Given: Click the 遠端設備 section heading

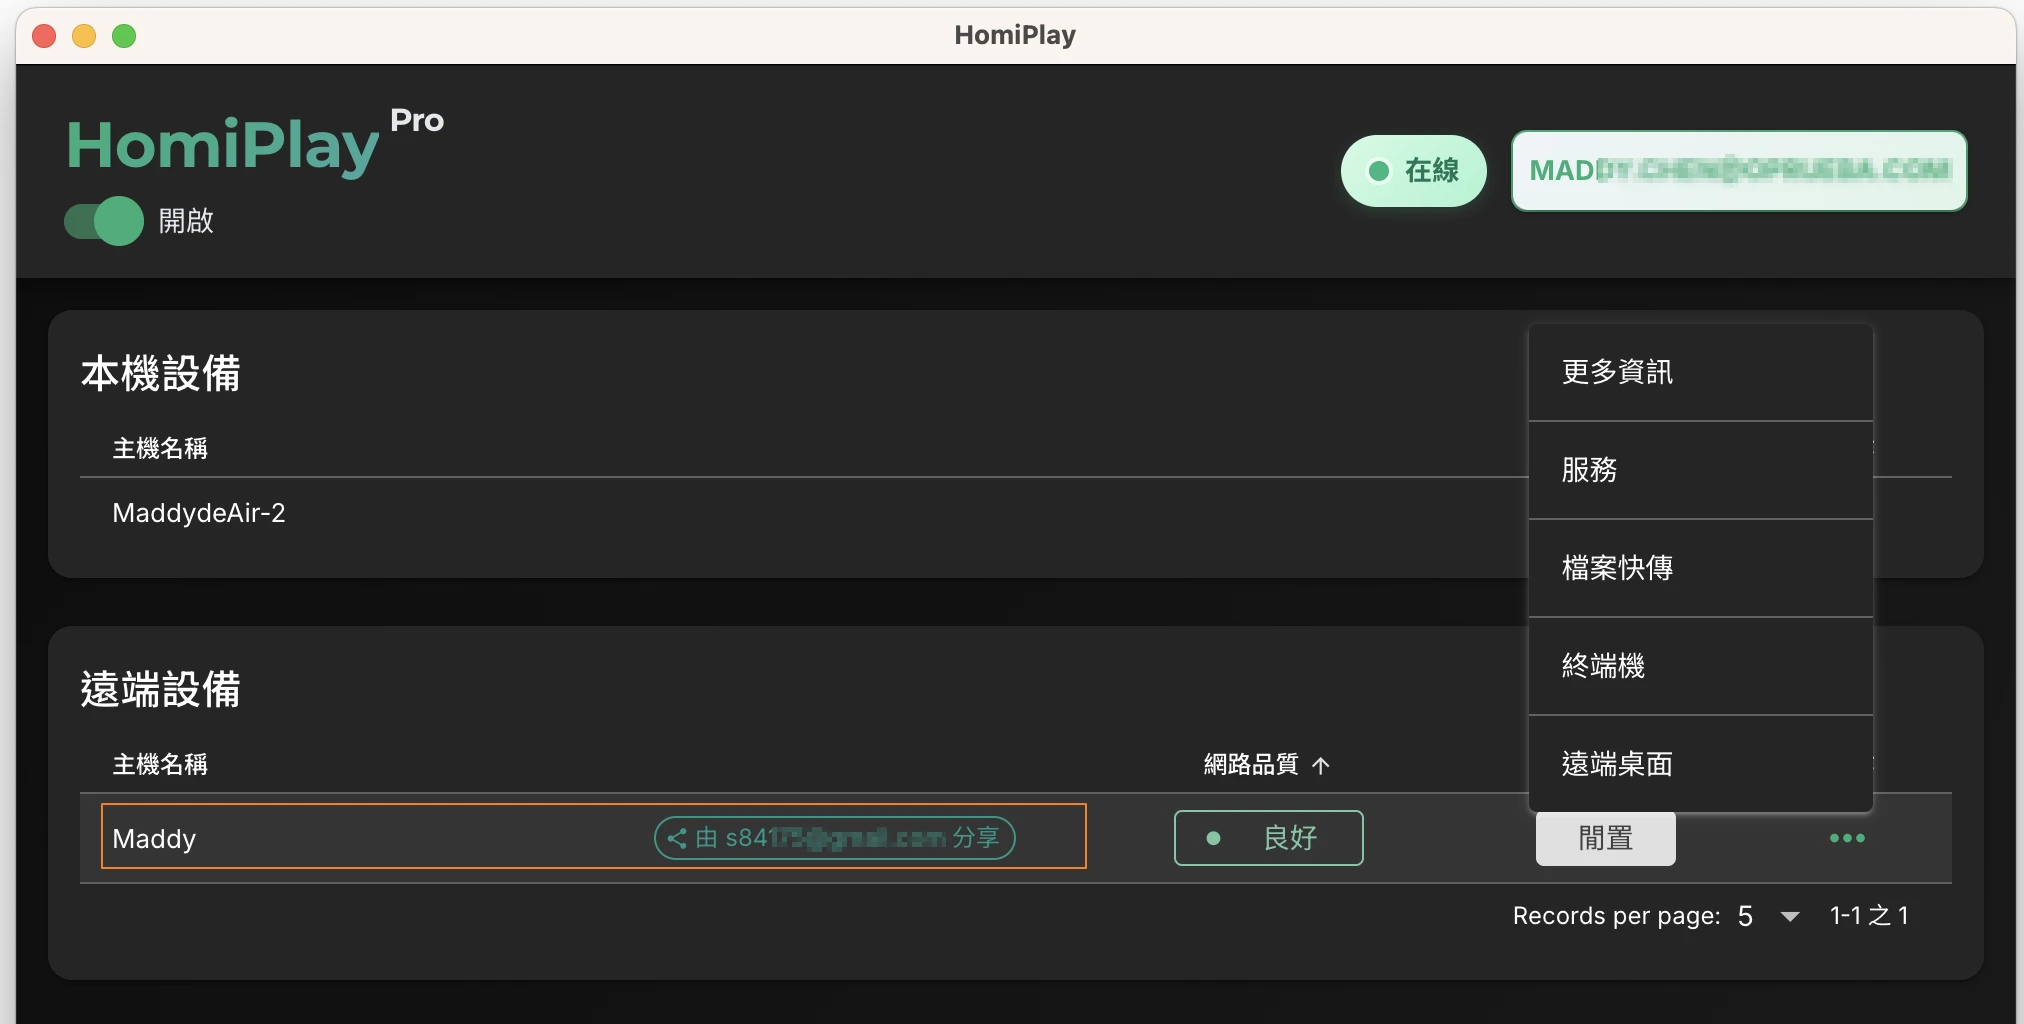Looking at the screenshot, I should pos(161,690).
